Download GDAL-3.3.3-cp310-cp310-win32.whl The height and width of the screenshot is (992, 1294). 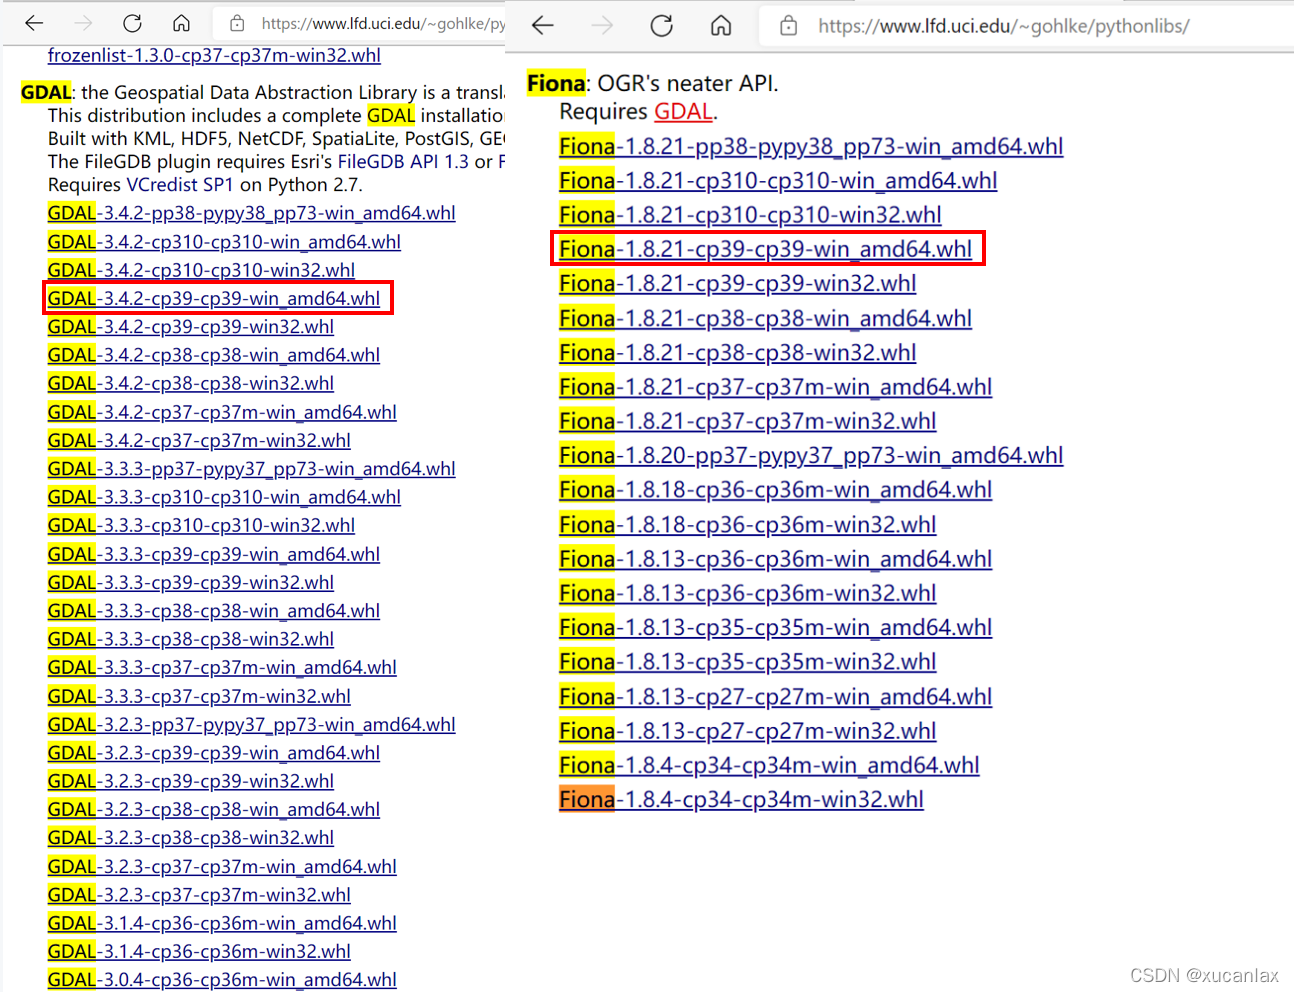[201, 525]
